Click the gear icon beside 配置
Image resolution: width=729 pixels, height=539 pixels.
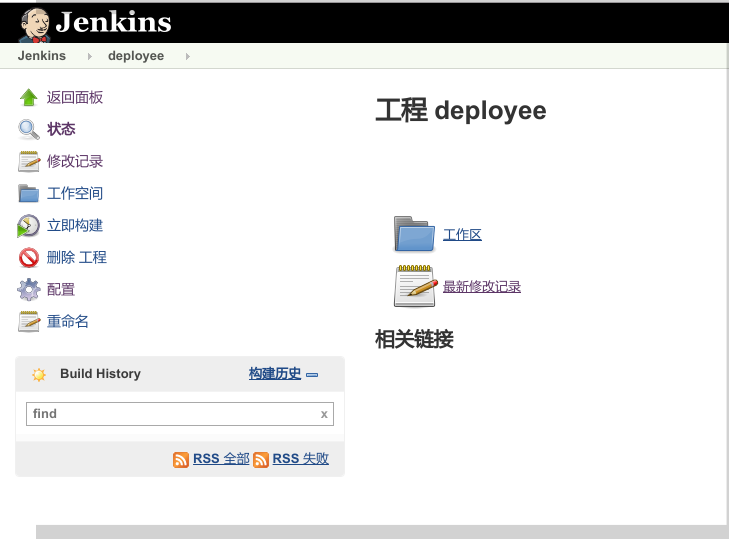coord(29,290)
